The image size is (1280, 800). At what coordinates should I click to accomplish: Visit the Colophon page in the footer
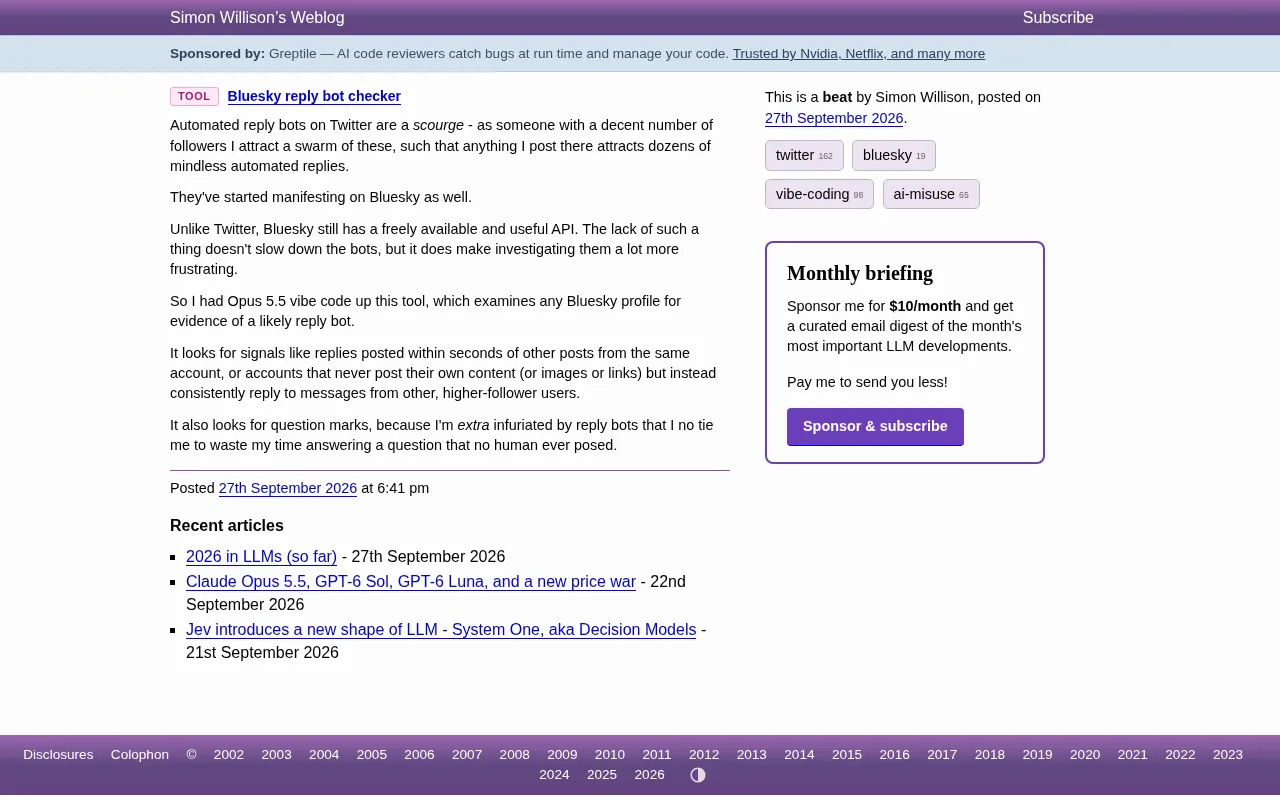coord(140,755)
